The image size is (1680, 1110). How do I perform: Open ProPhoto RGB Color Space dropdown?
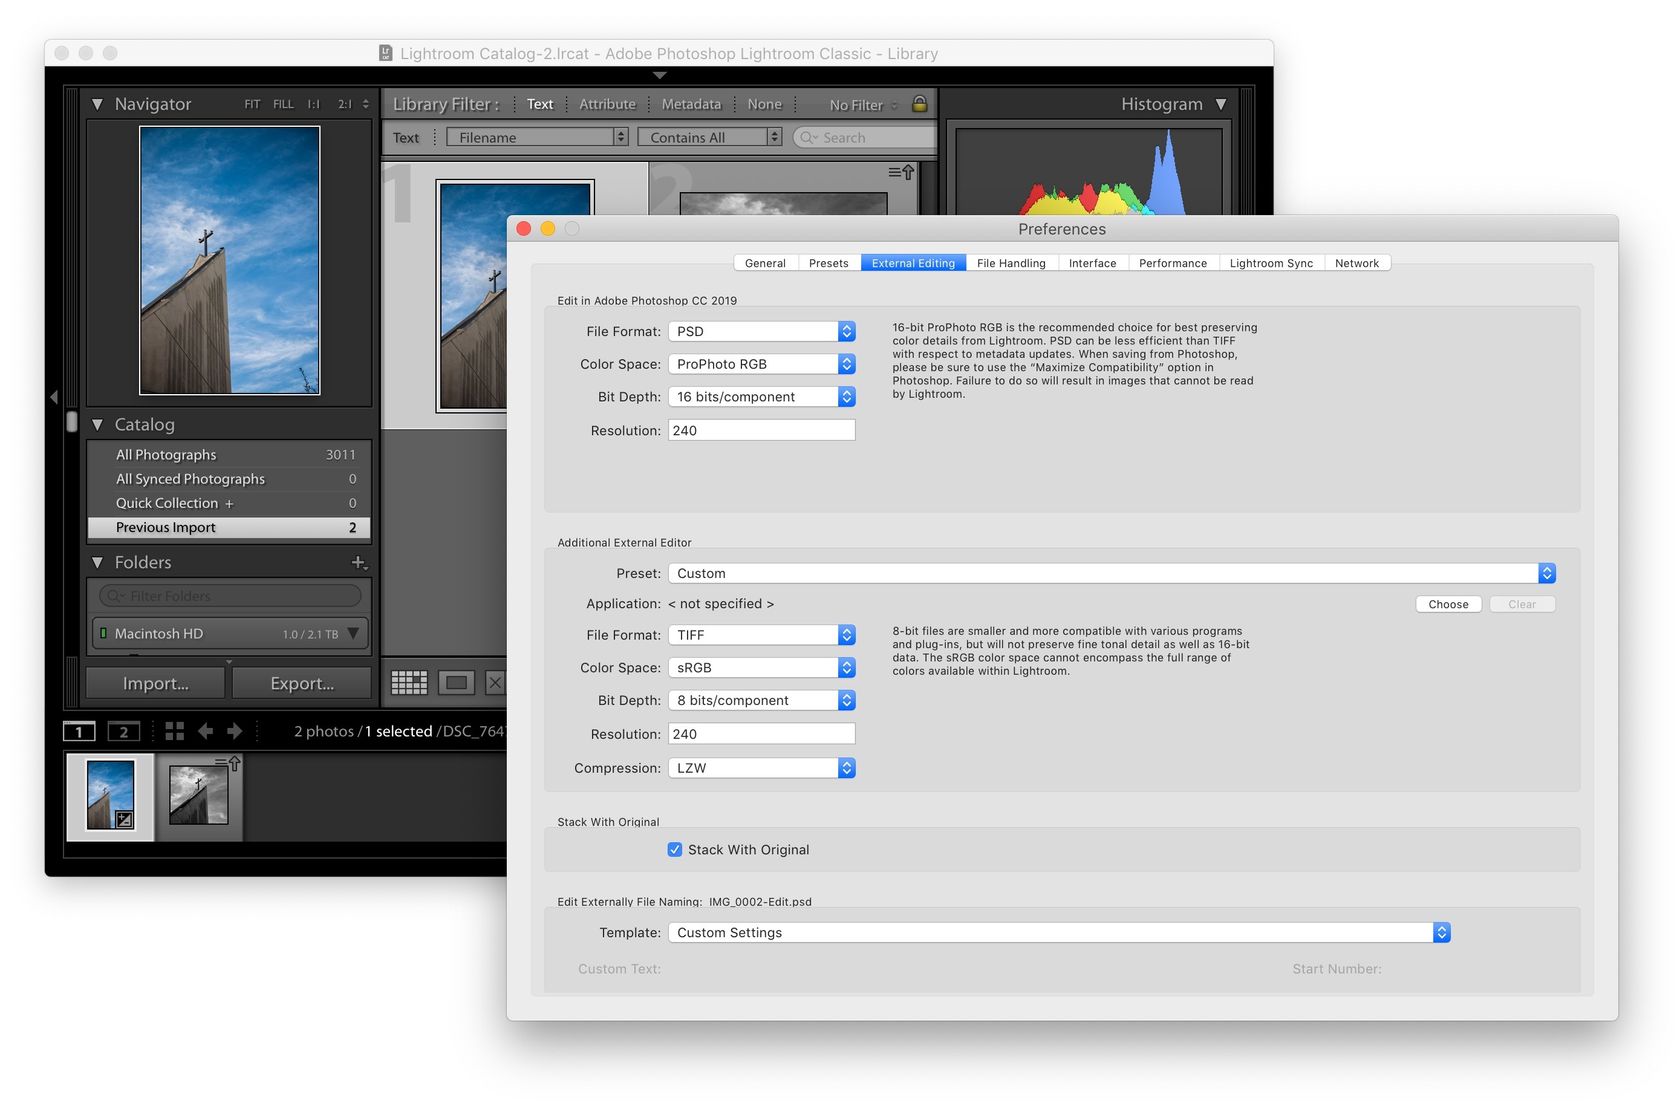pos(762,364)
